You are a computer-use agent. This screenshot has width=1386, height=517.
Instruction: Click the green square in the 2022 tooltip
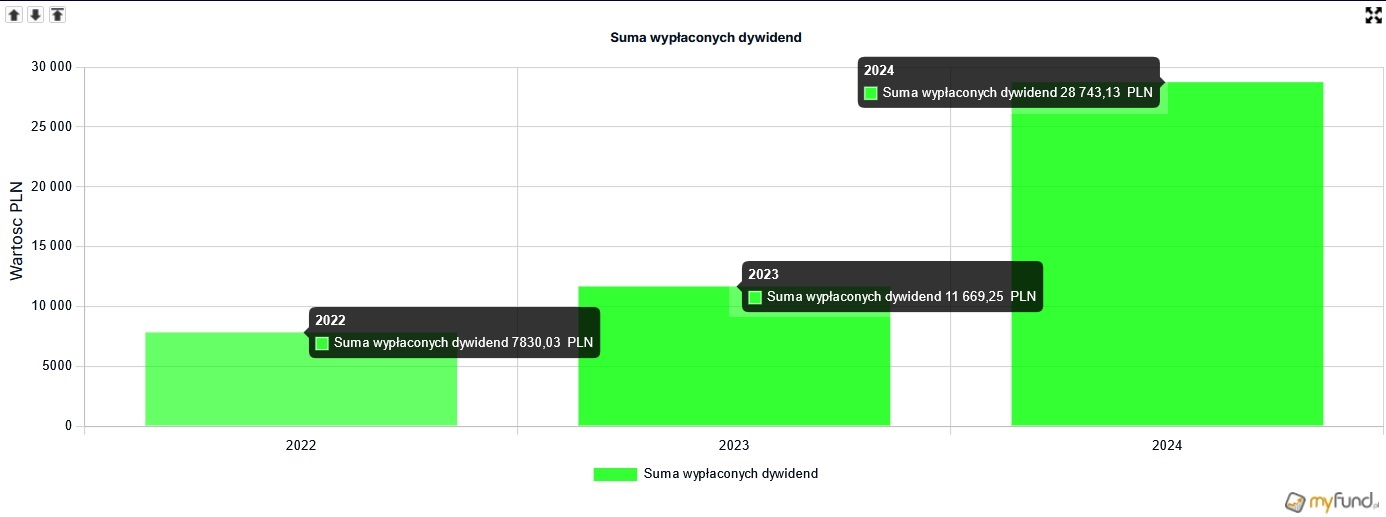pos(322,343)
